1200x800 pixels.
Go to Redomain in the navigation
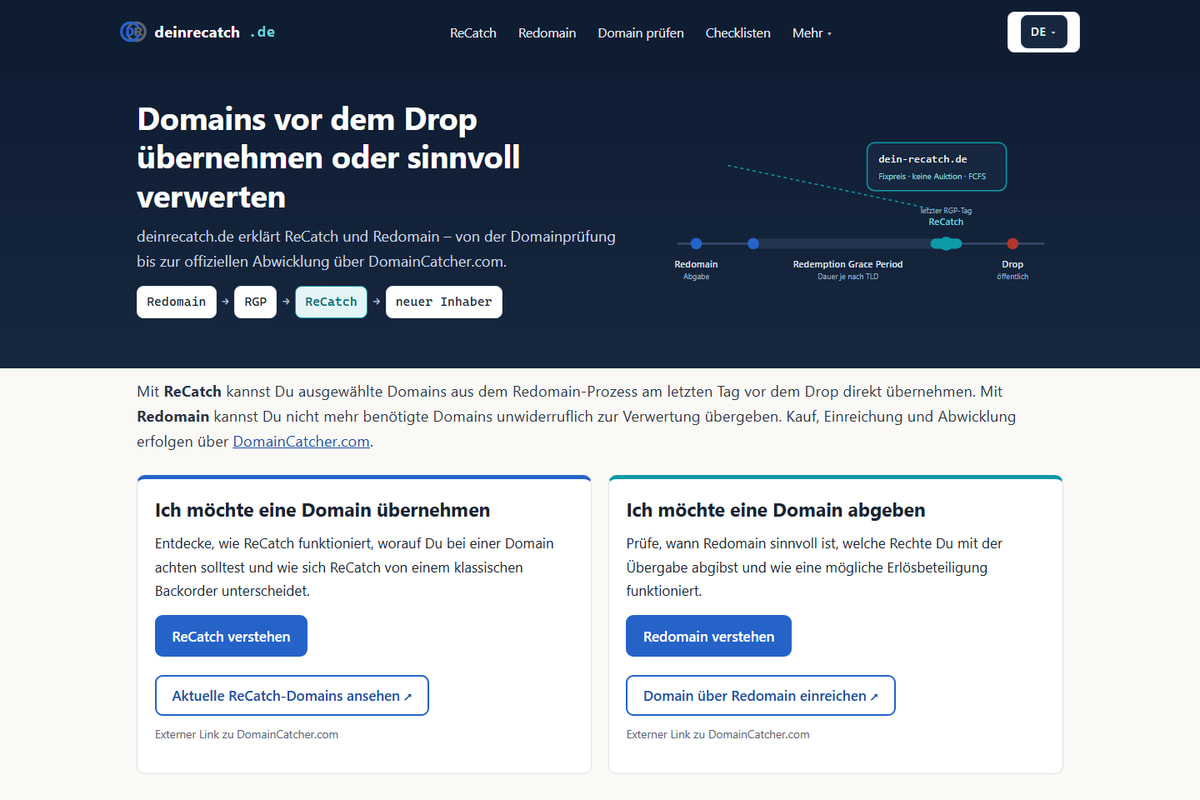tap(547, 33)
